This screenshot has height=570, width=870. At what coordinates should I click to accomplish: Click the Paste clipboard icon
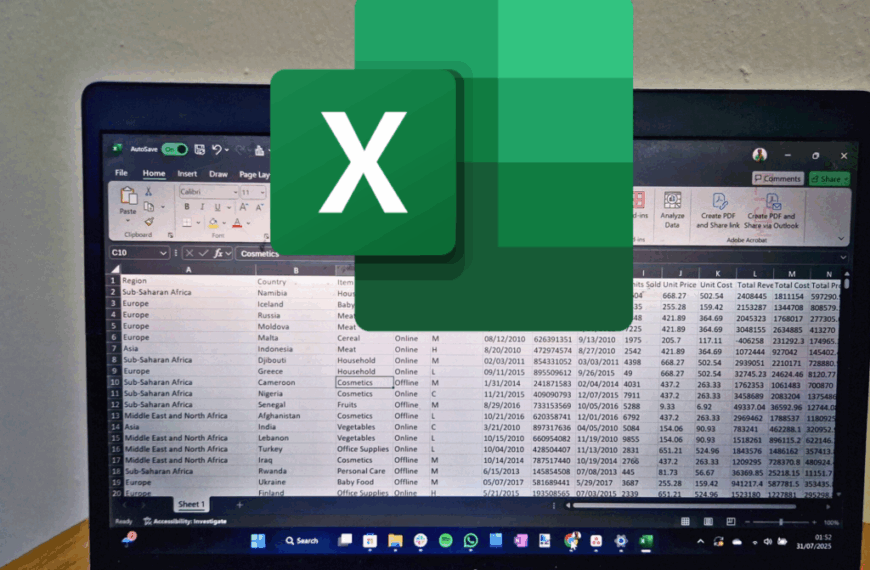tap(128, 196)
